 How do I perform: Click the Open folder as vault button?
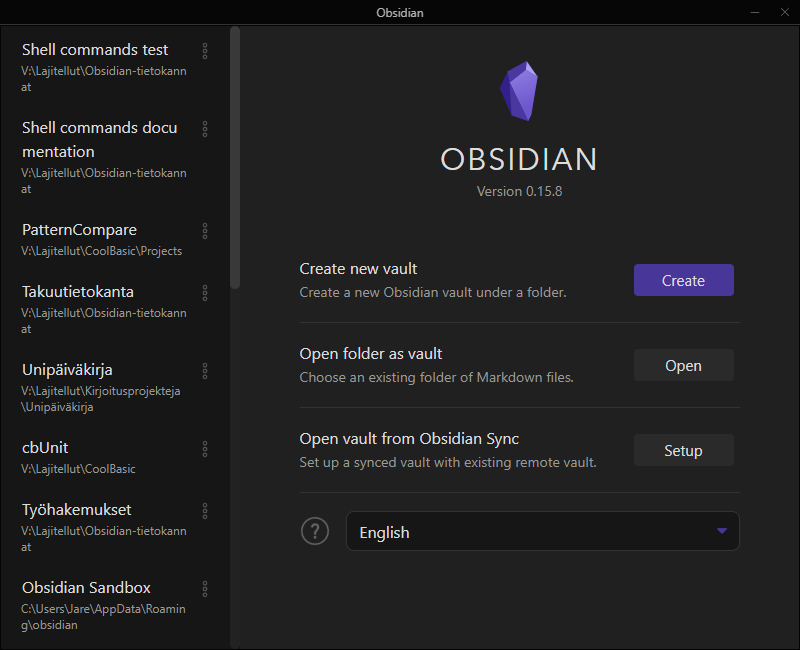click(684, 365)
